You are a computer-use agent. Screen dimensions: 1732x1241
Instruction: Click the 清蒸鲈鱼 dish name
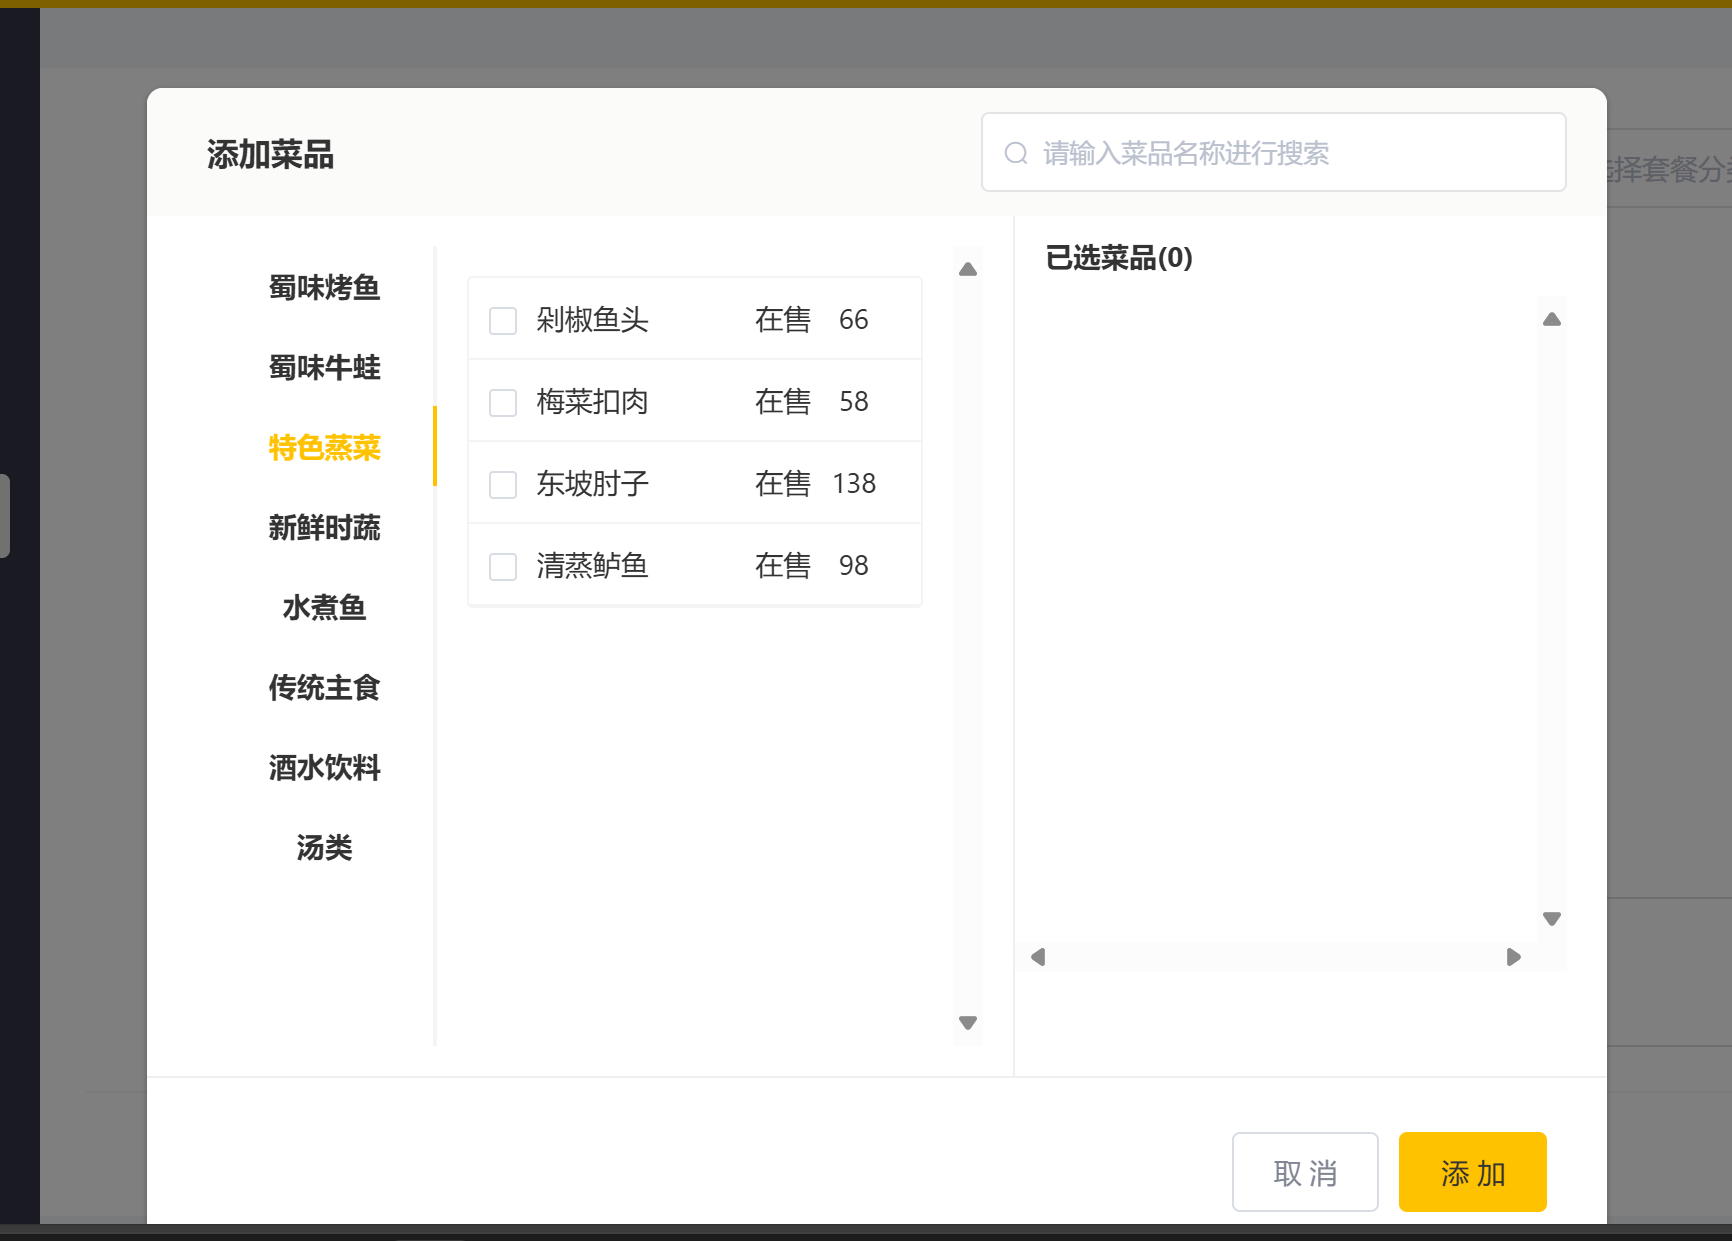tap(592, 566)
